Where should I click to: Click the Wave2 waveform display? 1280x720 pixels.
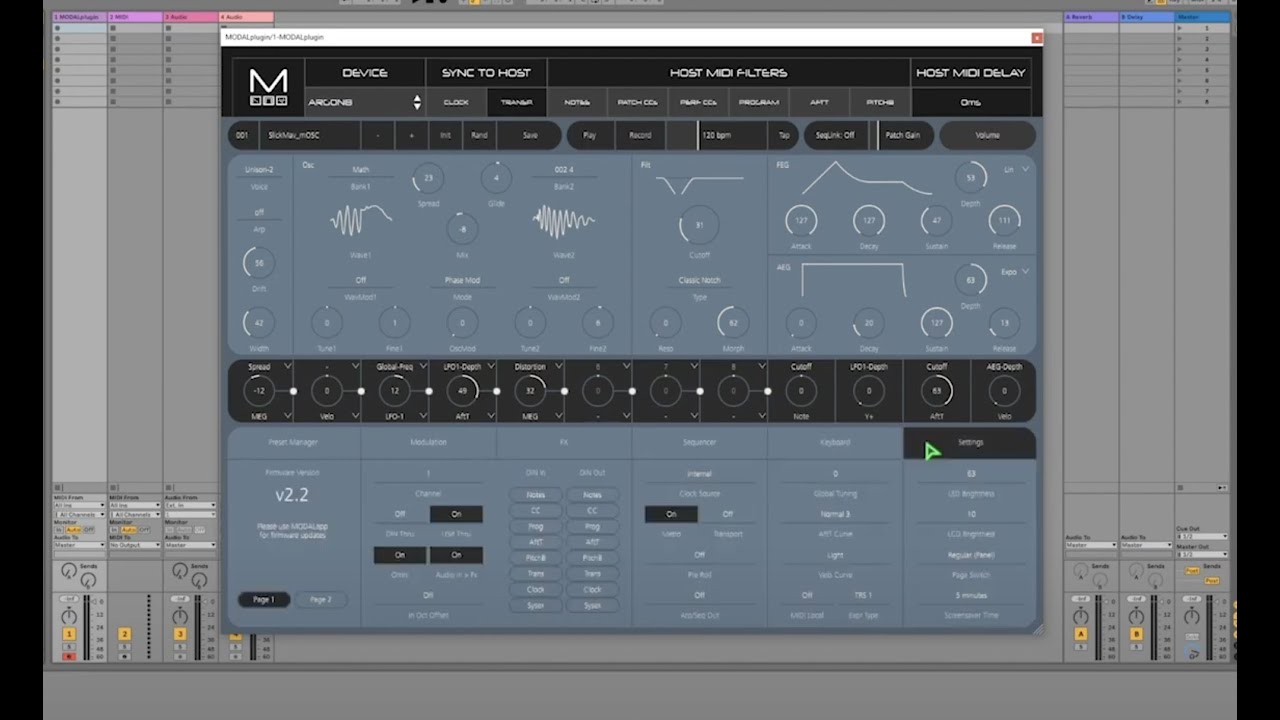[x=564, y=220]
